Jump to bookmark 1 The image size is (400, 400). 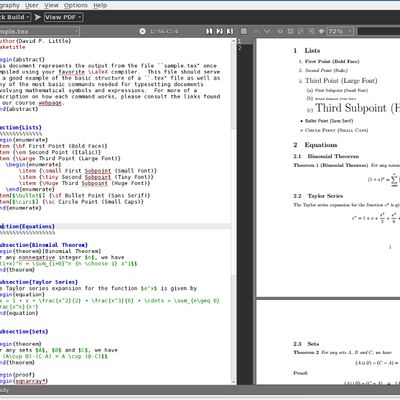pyautogui.click(x=209, y=31)
